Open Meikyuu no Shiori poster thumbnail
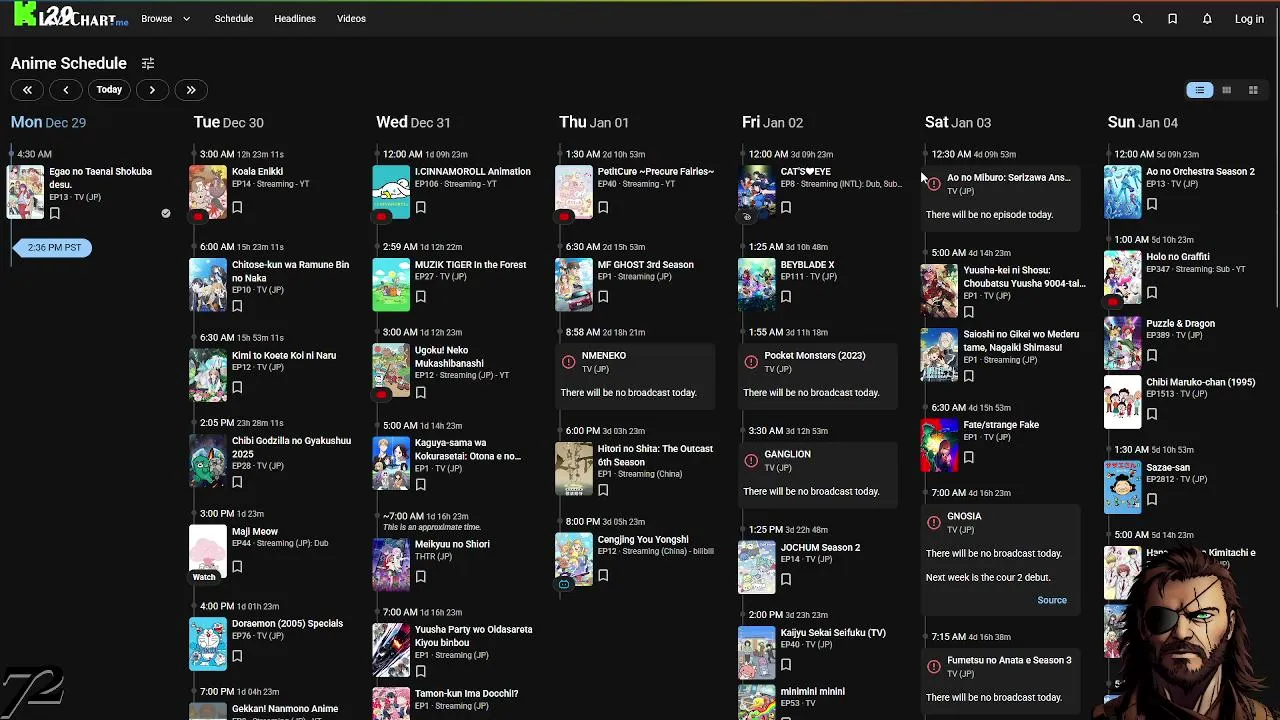This screenshot has width=1280, height=720. pyautogui.click(x=391, y=564)
